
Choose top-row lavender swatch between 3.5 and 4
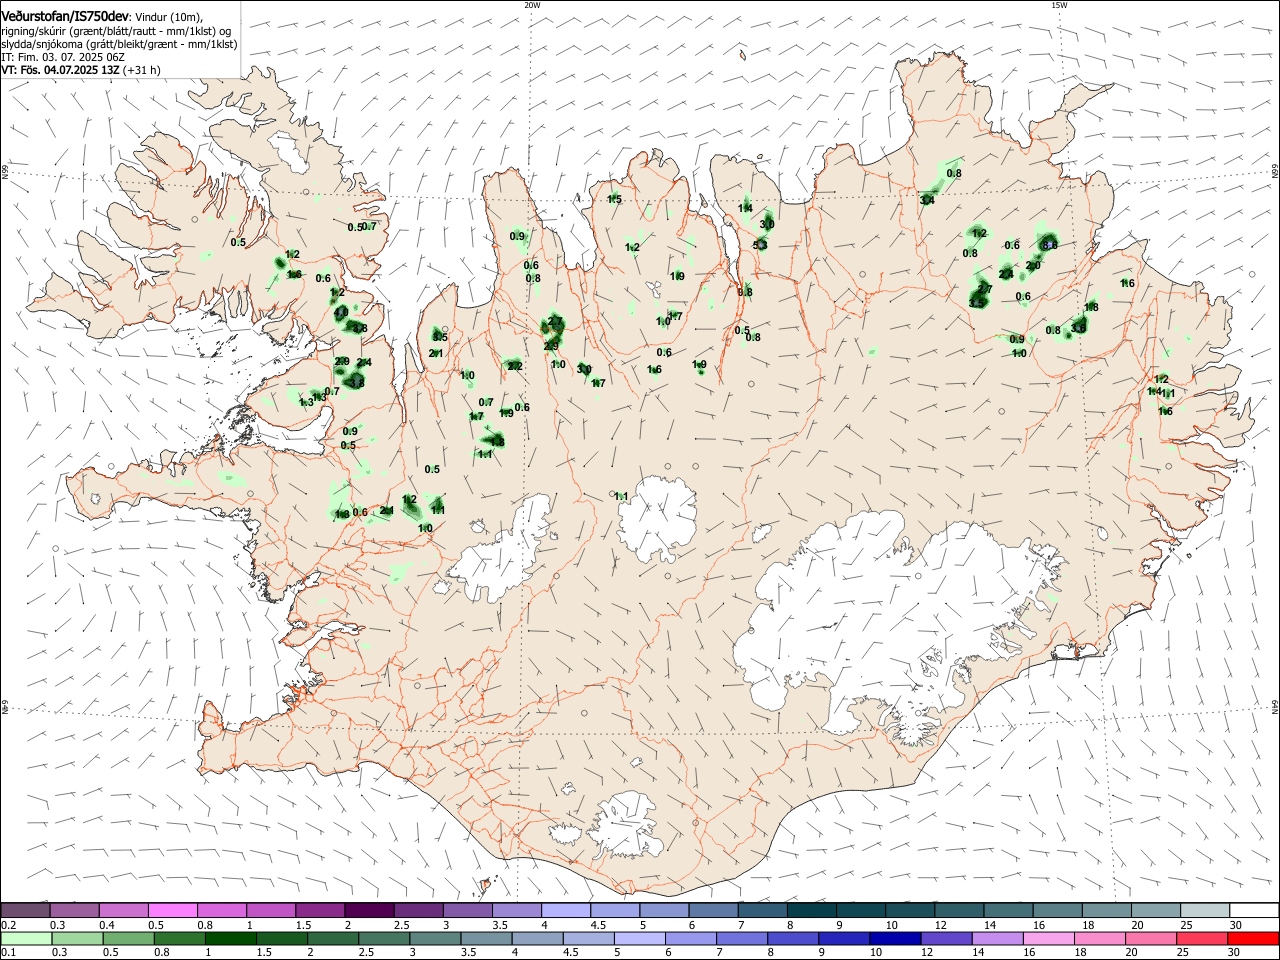pyautogui.click(x=516, y=911)
